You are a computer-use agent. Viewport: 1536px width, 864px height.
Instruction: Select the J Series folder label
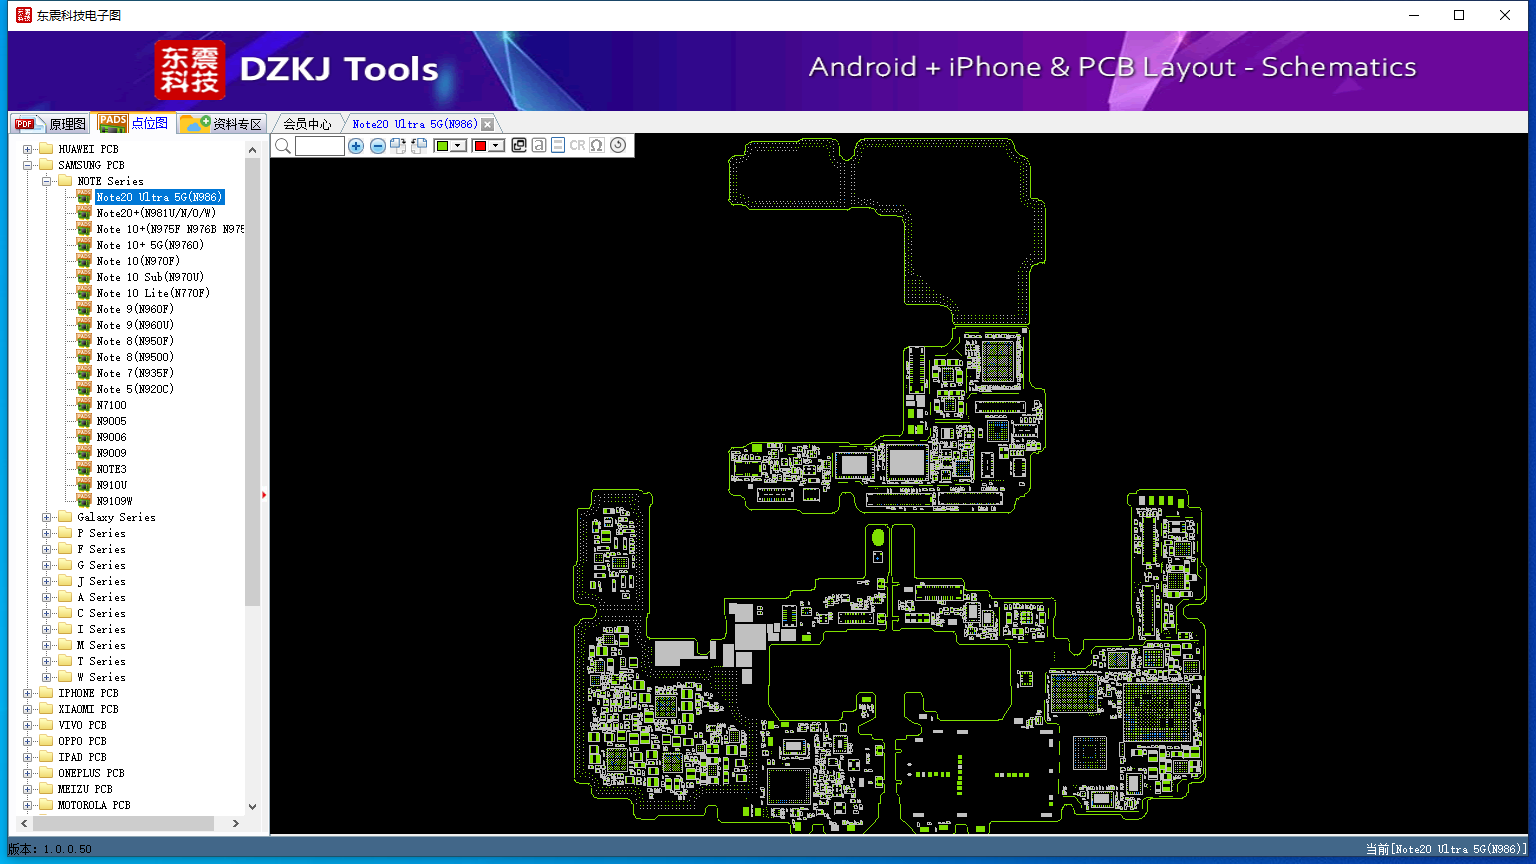point(102,581)
